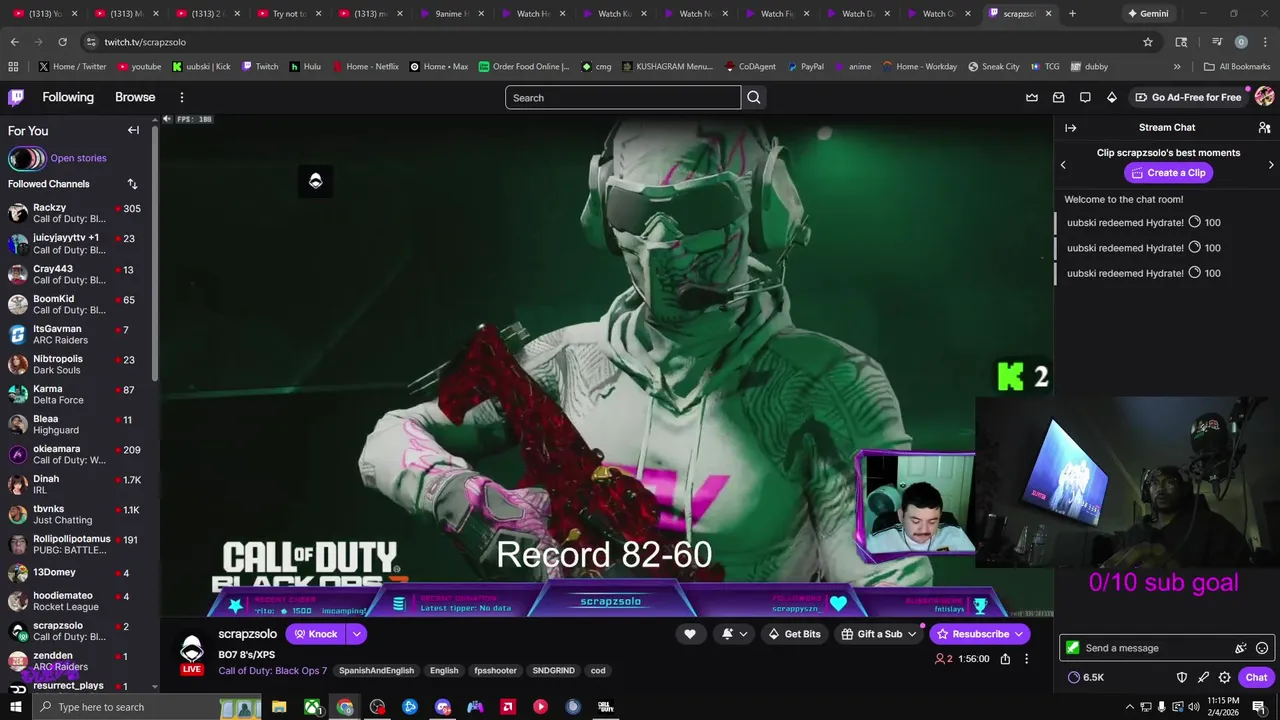
Task: Open Twitch home via the logo
Action: pos(16,97)
